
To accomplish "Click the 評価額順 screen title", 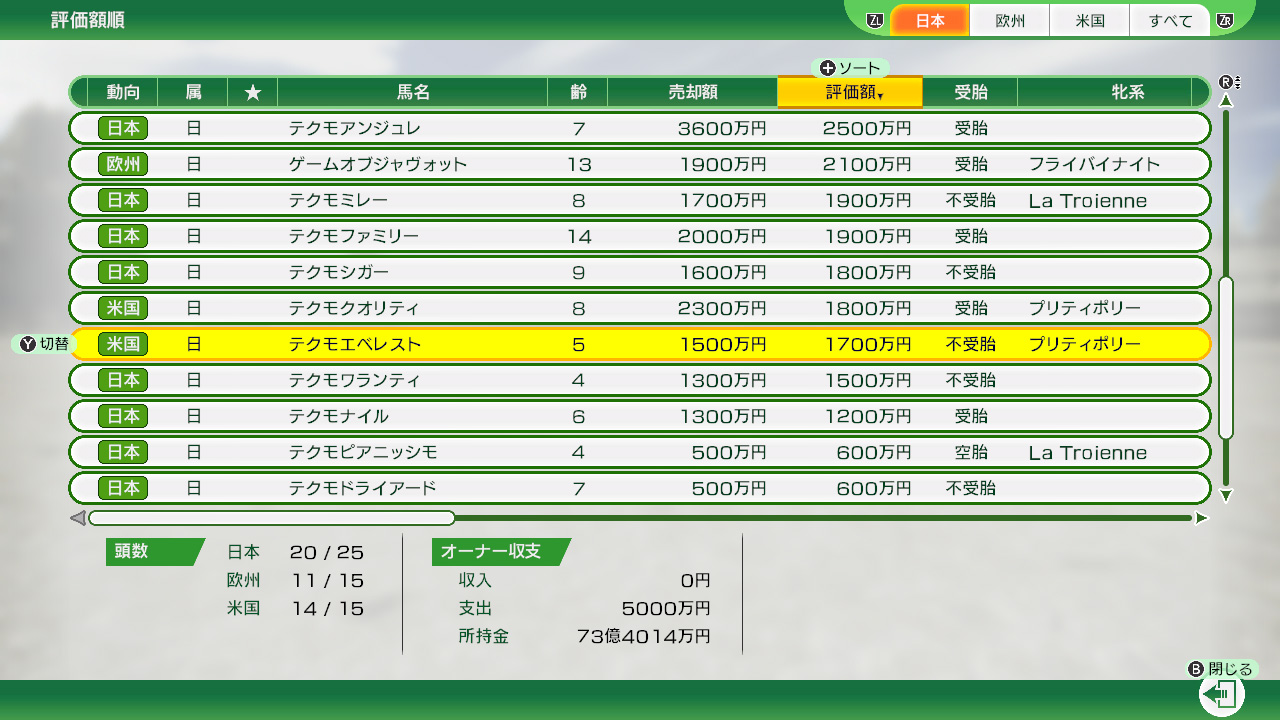I will pyautogui.click(x=88, y=20).
